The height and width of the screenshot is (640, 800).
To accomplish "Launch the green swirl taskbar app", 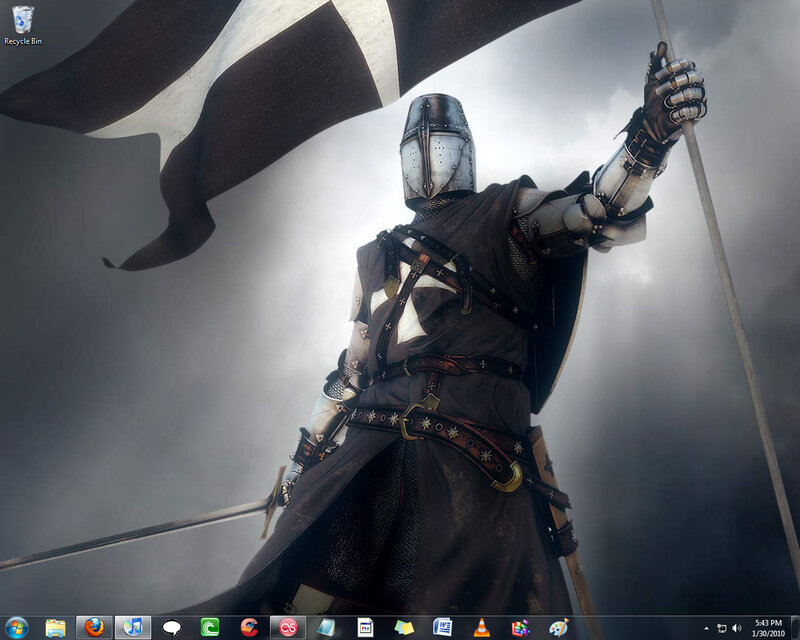I will tap(210, 627).
